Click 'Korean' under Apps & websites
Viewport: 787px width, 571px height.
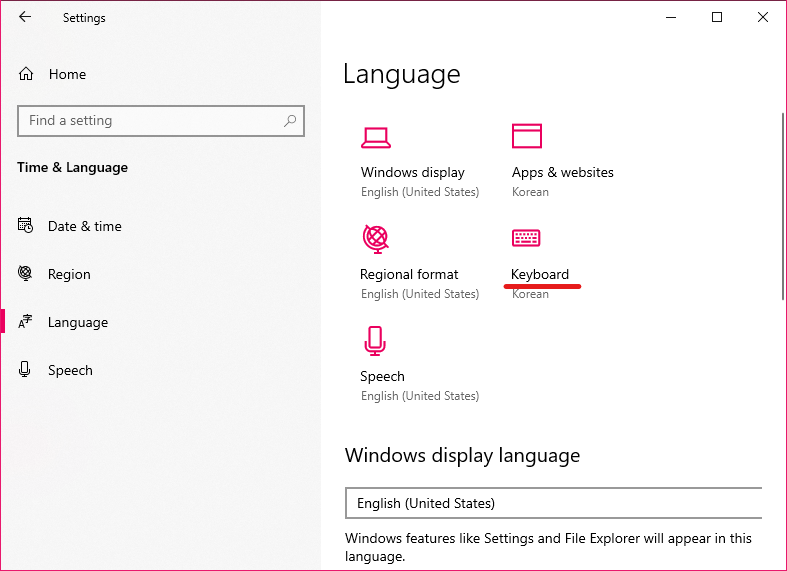point(530,192)
